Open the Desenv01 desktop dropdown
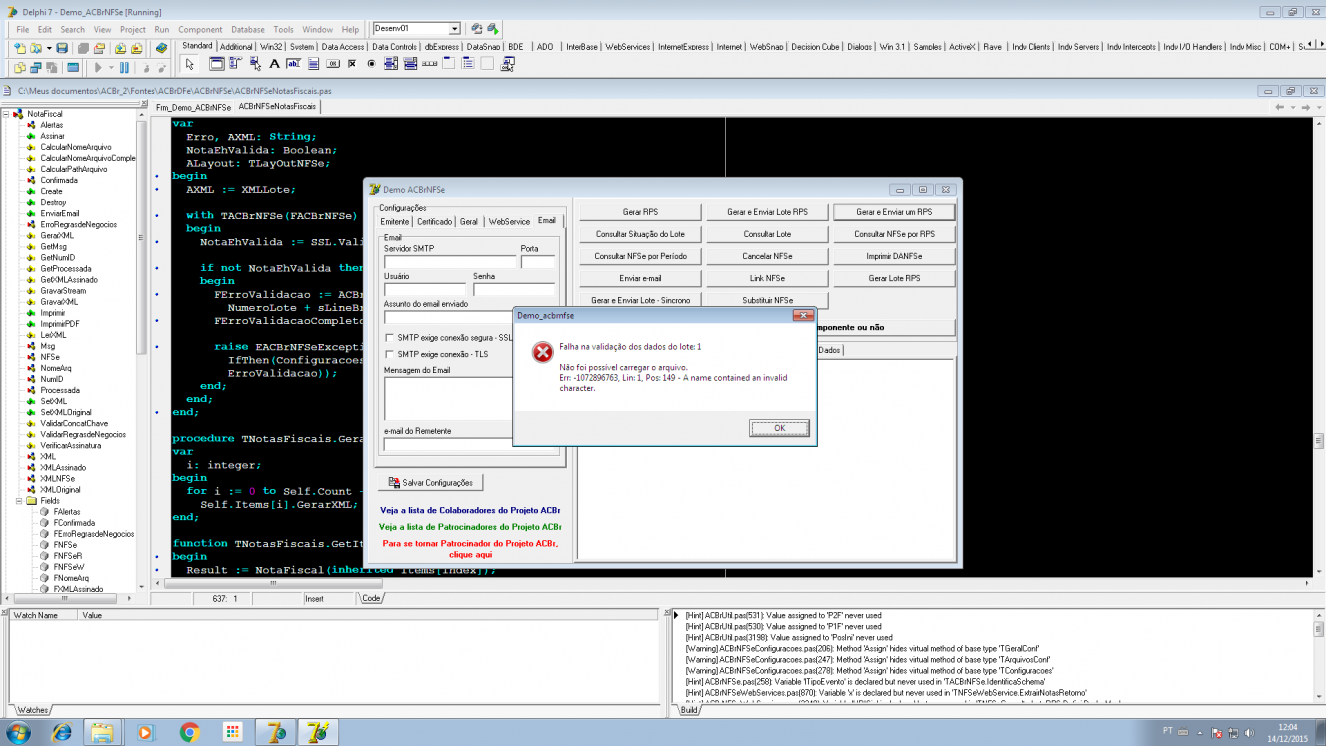The image size is (1326, 746). coord(454,29)
